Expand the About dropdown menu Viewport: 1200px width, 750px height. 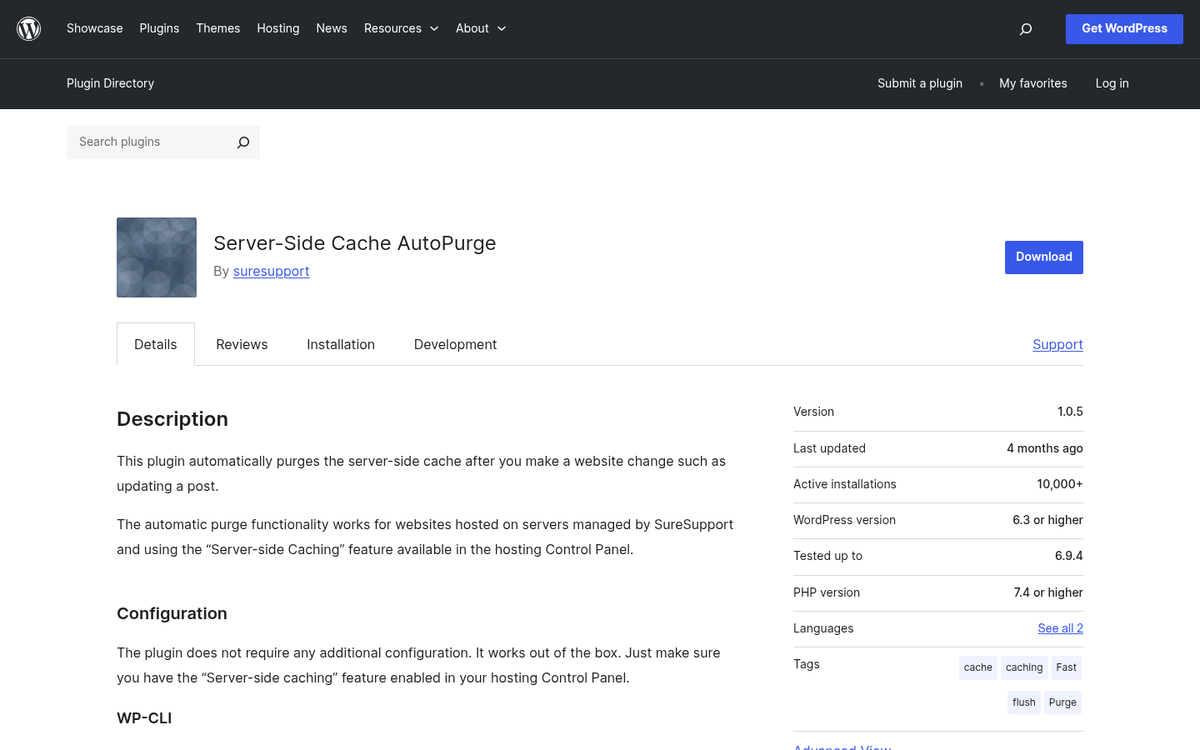pos(480,28)
